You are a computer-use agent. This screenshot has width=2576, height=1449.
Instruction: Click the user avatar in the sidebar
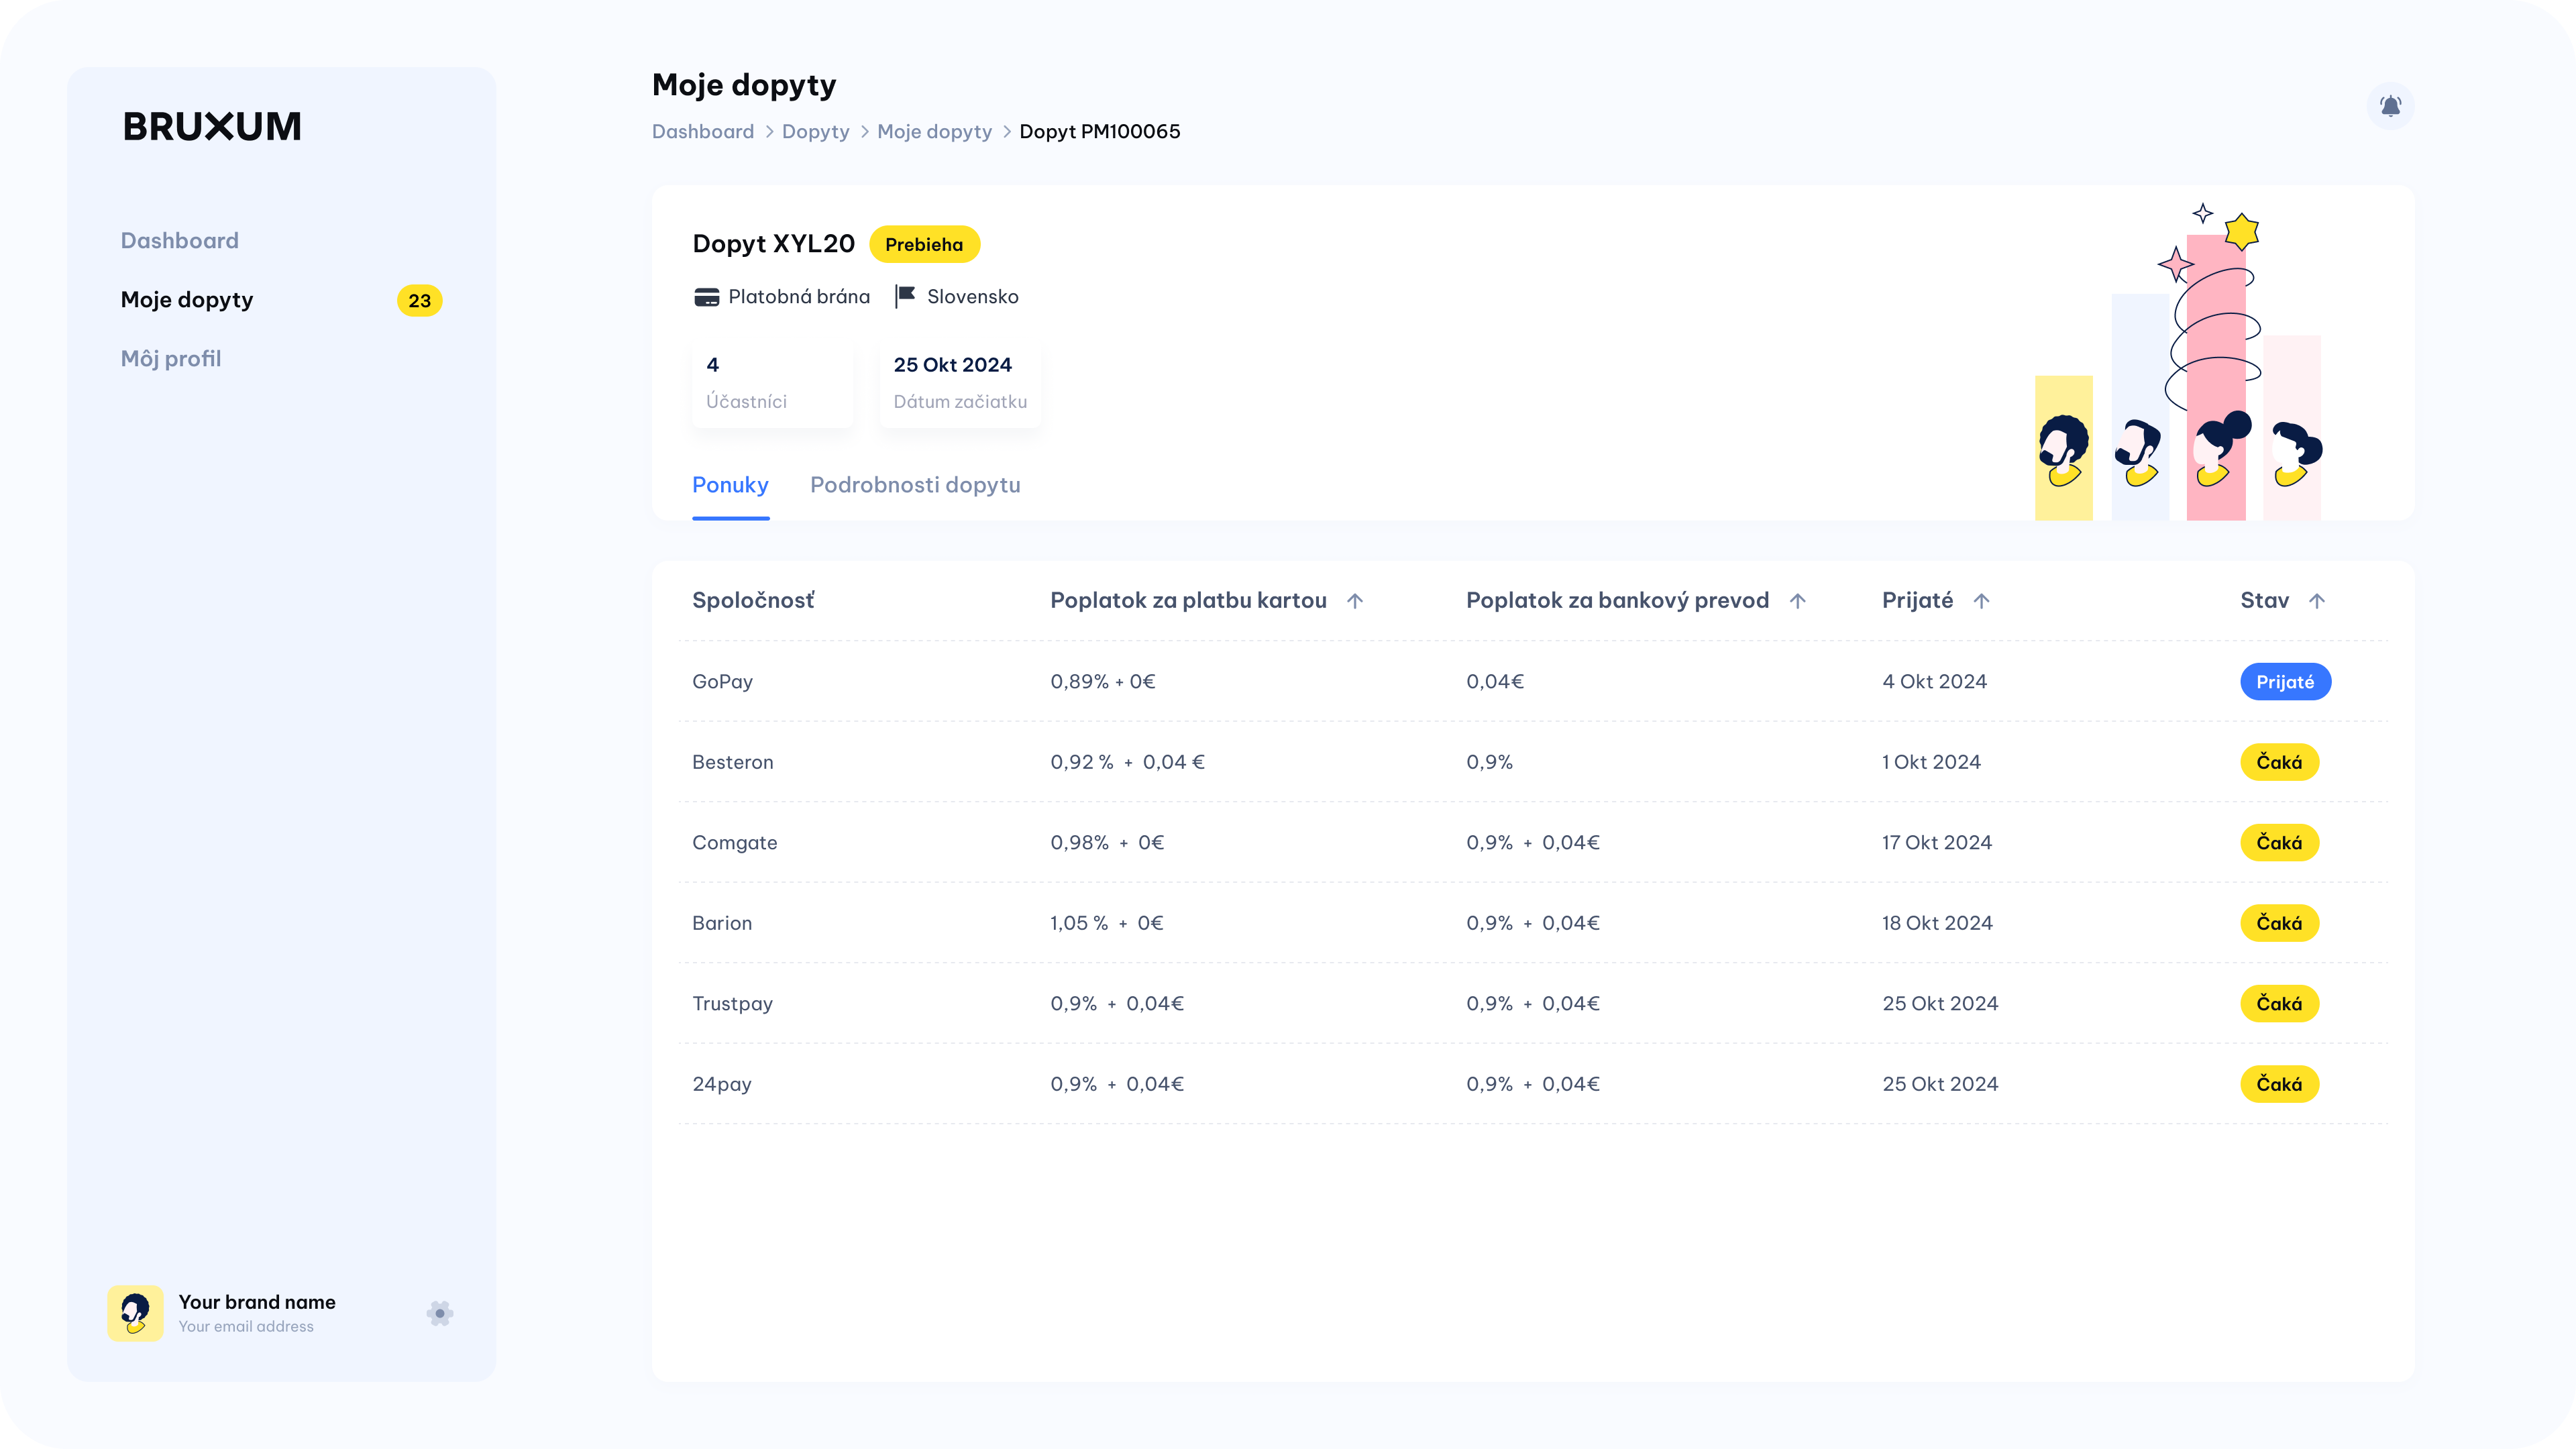pos(135,1313)
